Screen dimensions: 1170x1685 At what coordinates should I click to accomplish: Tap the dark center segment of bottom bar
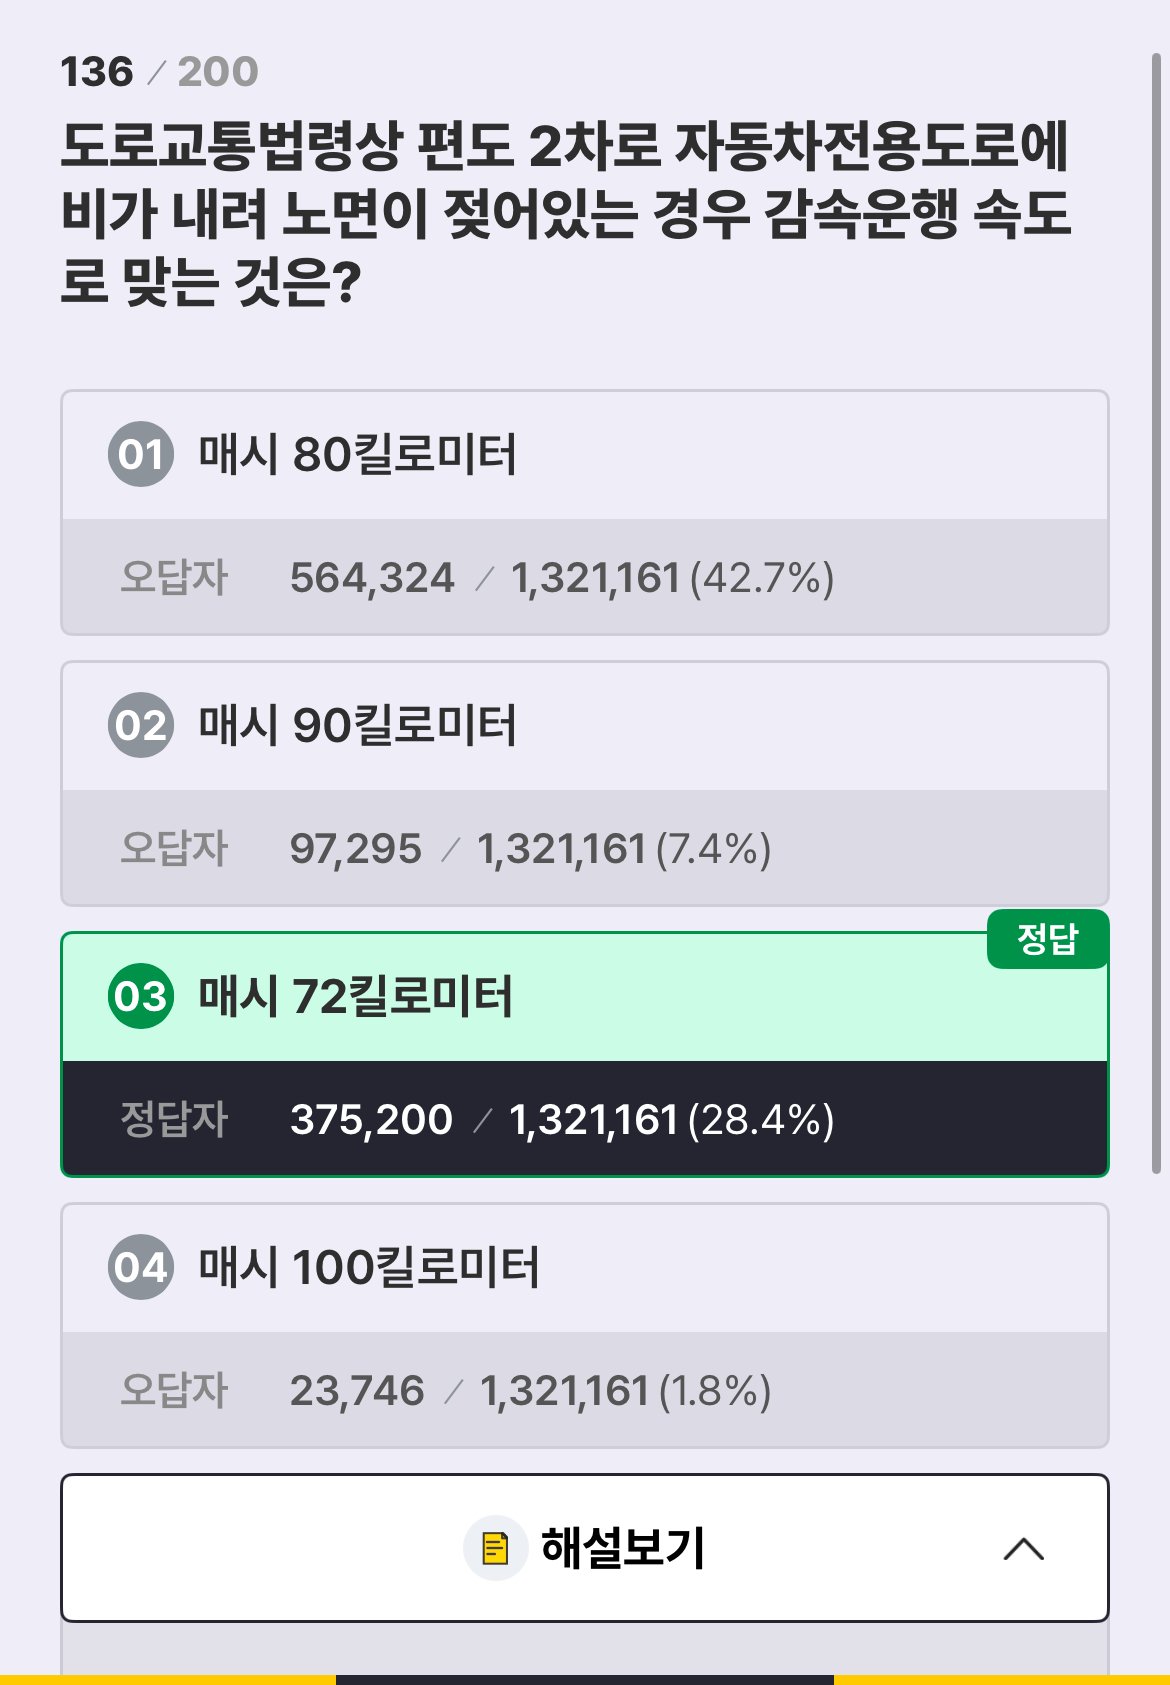(584, 1679)
